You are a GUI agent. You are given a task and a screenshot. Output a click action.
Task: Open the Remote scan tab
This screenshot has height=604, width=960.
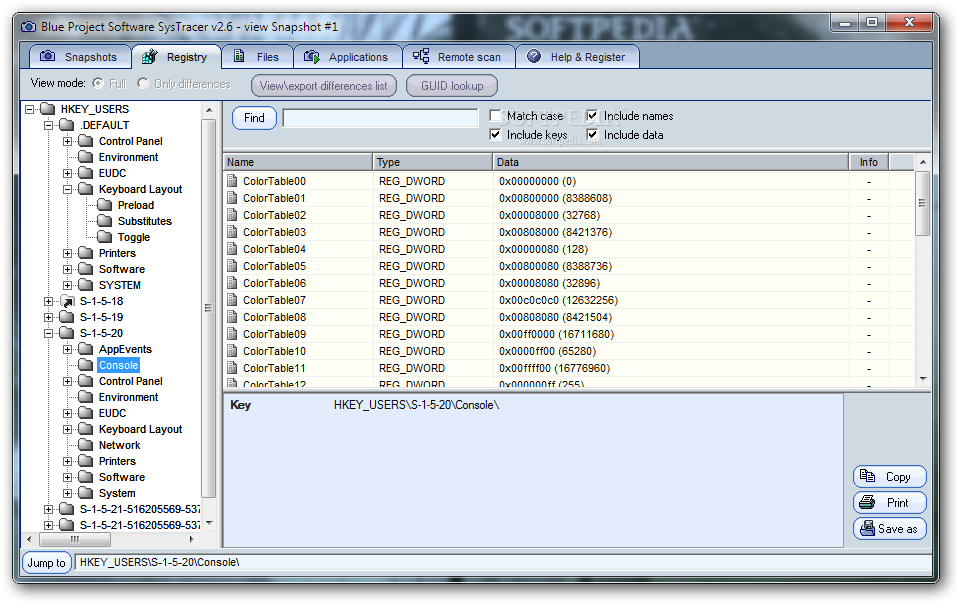459,57
